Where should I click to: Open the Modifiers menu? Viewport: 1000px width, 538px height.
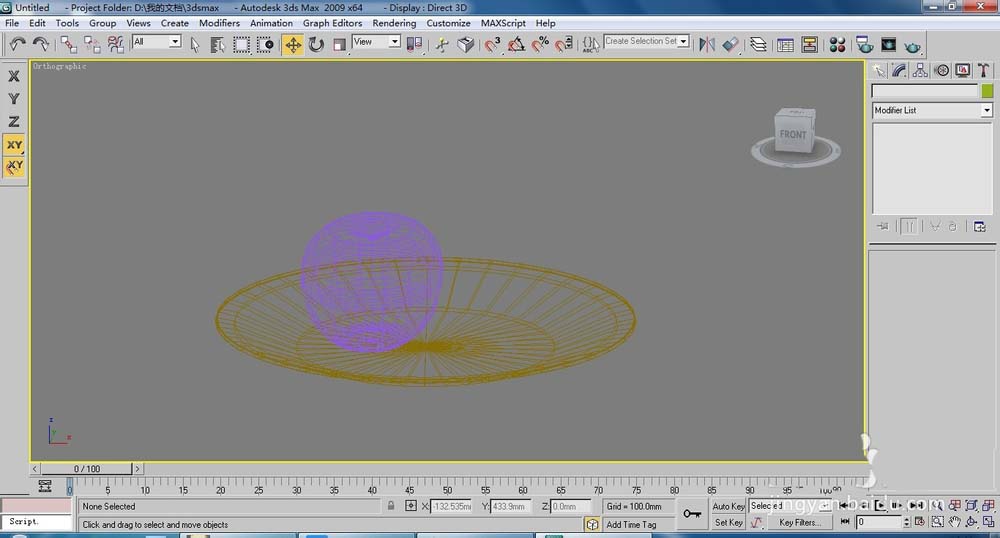(x=219, y=23)
